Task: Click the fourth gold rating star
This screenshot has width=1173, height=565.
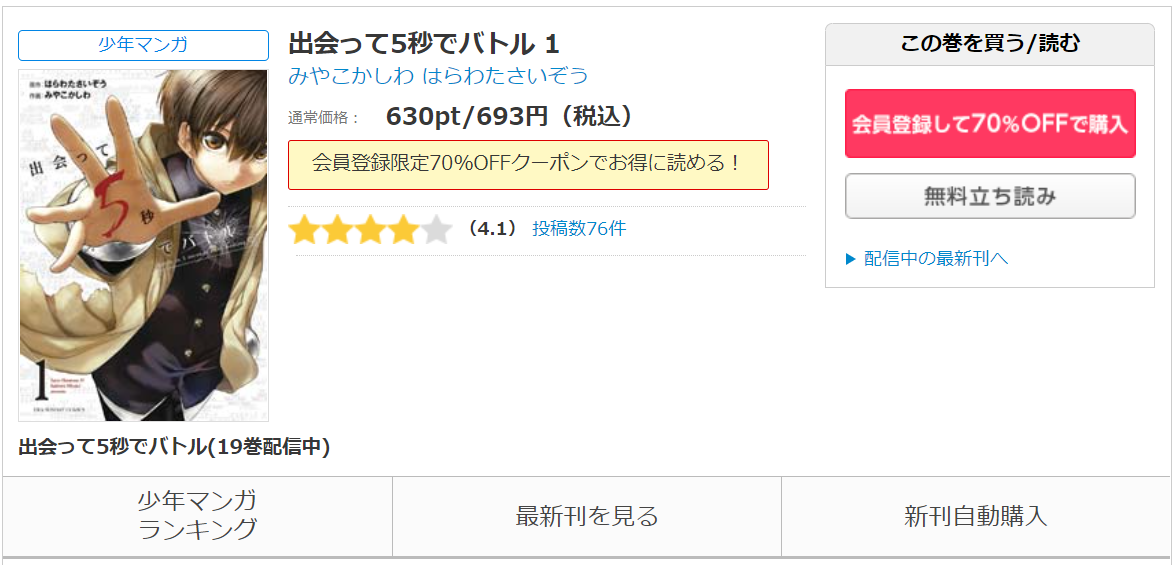Action: (402, 230)
